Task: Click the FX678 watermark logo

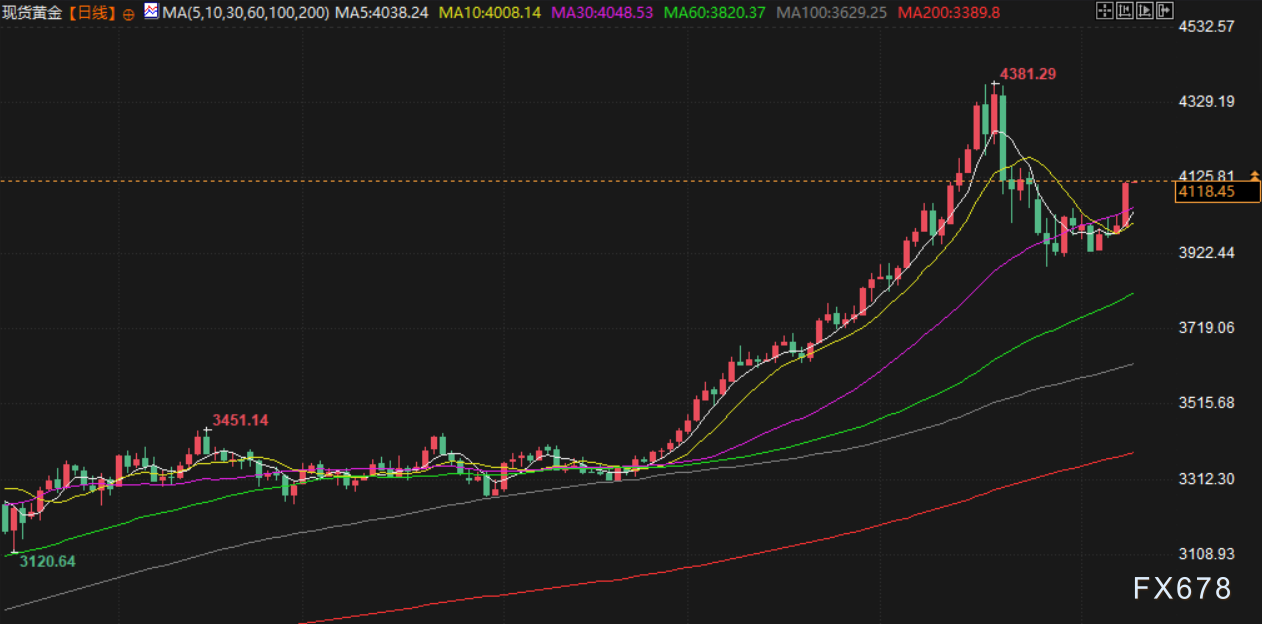Action: pyautogui.click(x=1182, y=589)
